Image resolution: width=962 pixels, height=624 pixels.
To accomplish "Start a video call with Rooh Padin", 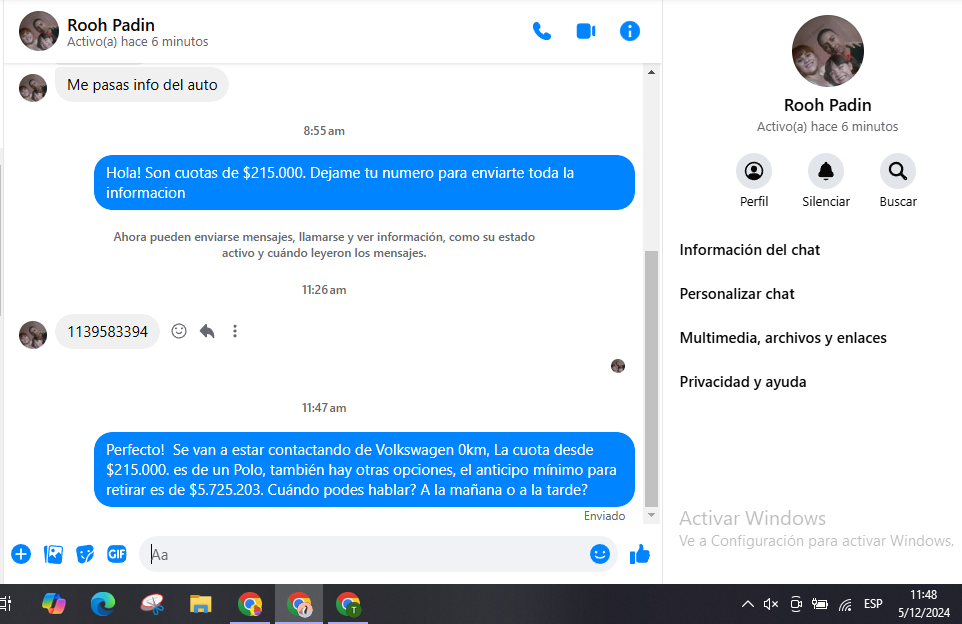I will [586, 31].
